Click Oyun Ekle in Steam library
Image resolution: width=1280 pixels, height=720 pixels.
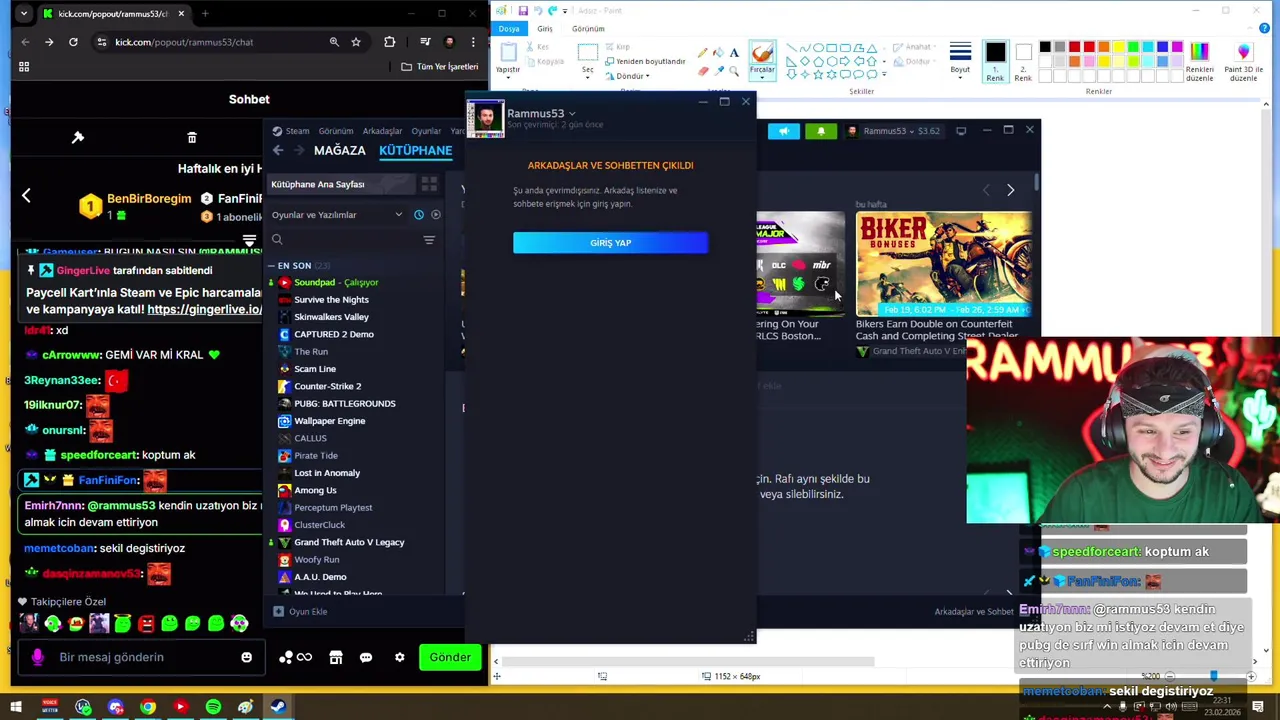[x=300, y=612]
